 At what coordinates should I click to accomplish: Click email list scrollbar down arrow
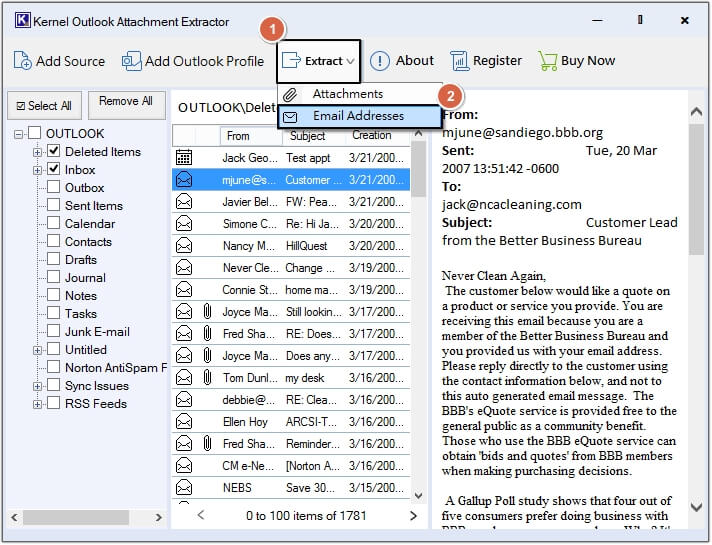click(419, 495)
